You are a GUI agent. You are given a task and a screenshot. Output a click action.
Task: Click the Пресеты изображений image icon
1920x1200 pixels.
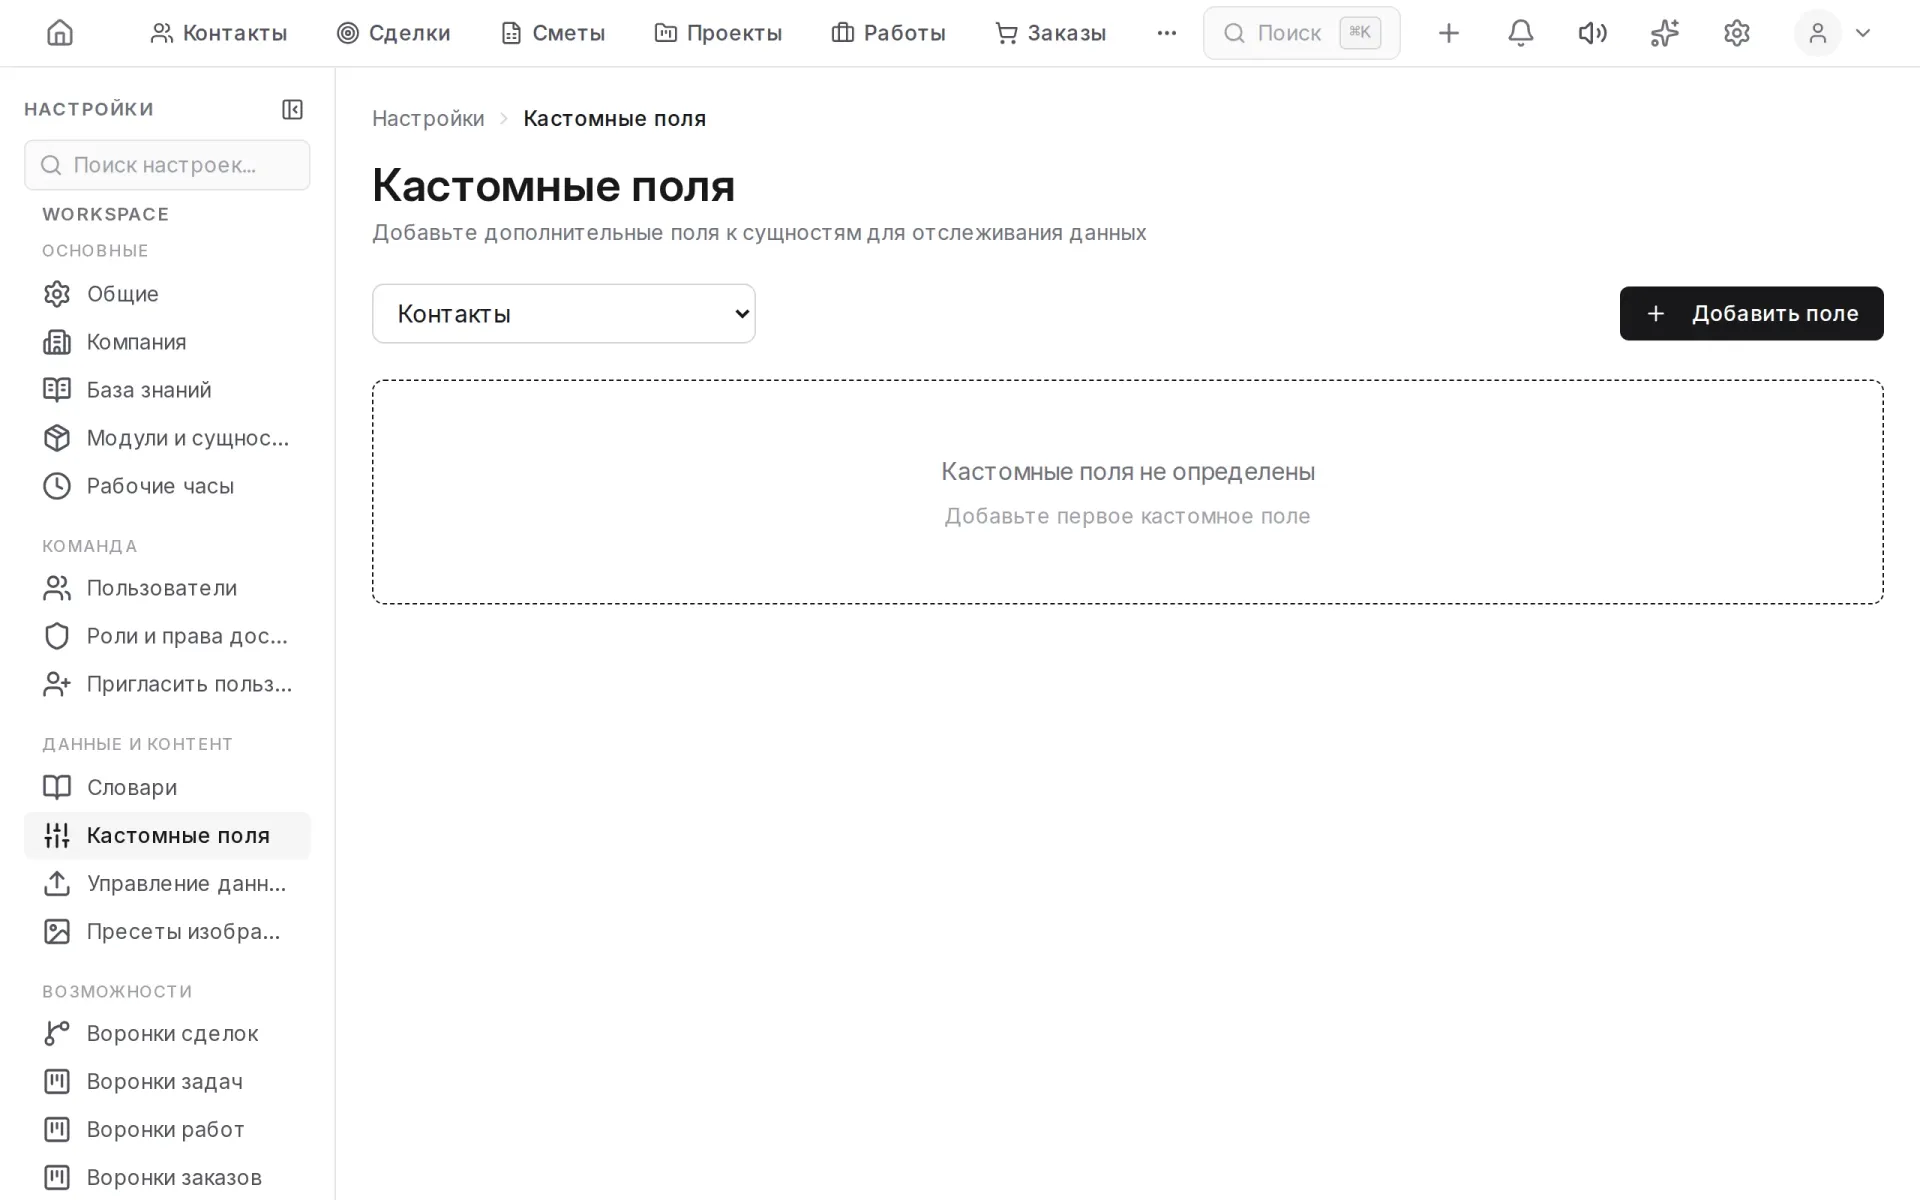click(x=57, y=931)
